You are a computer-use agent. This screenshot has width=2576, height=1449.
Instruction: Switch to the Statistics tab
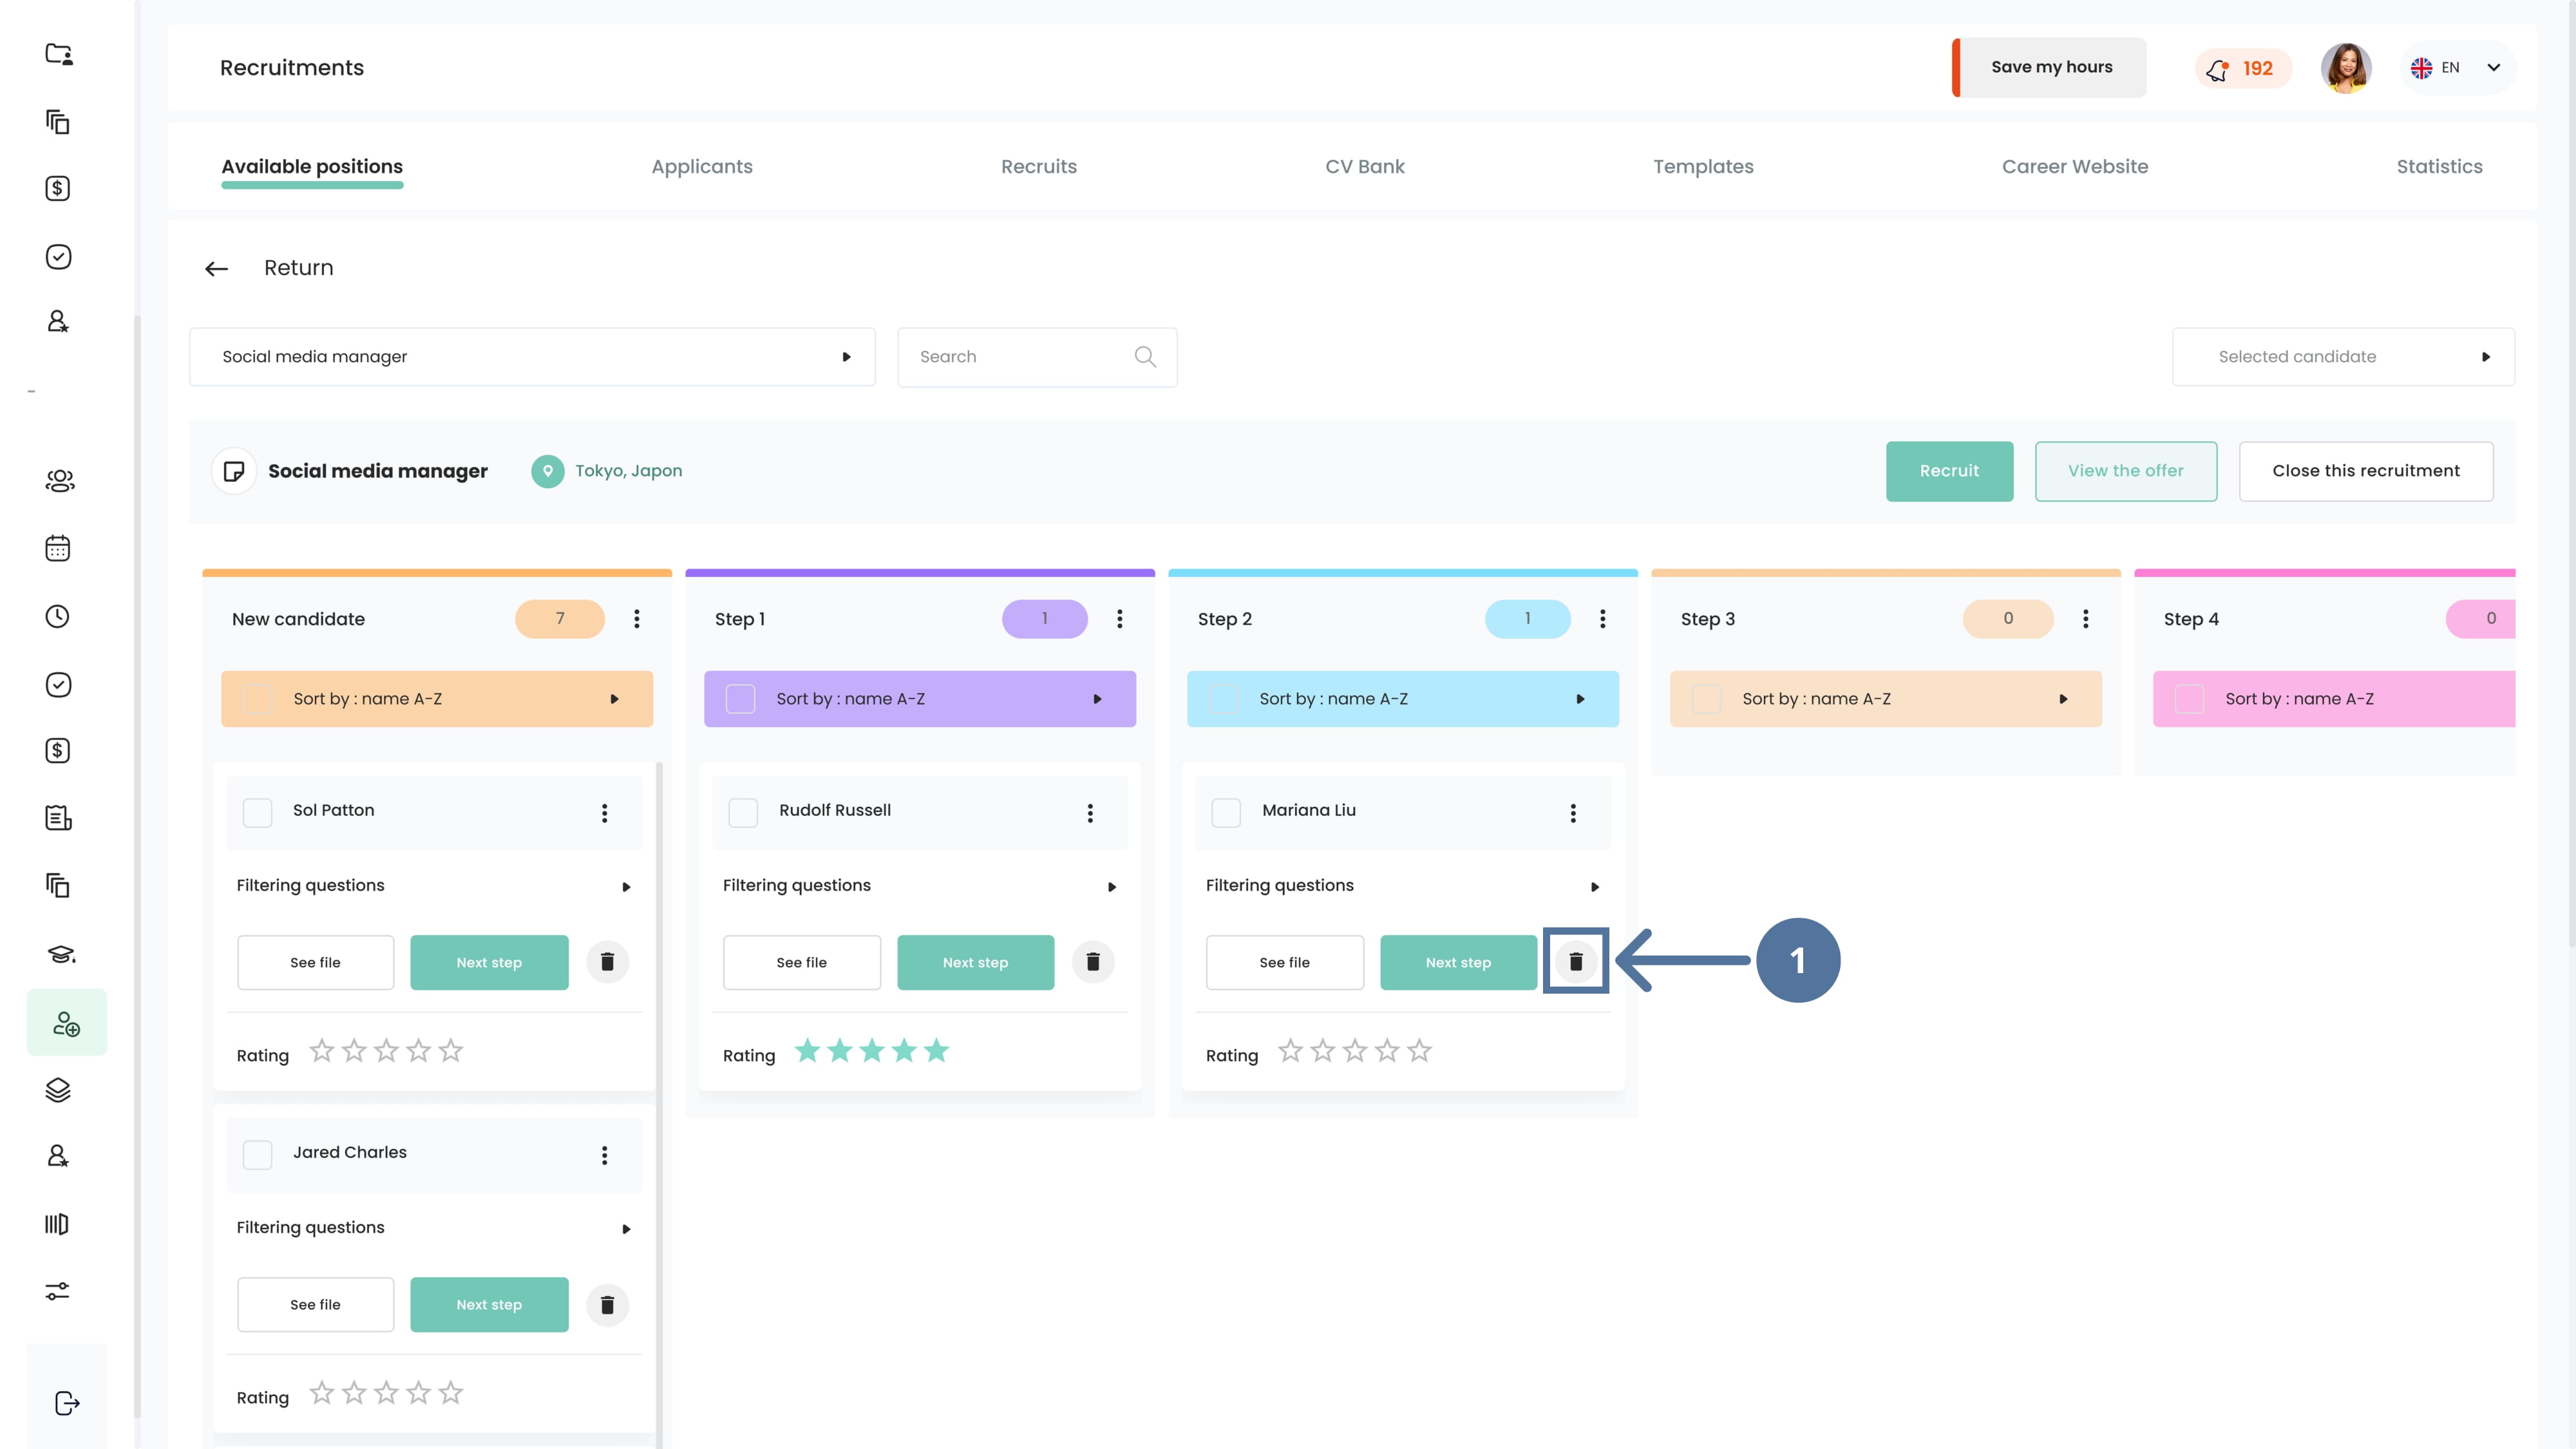click(2439, 167)
